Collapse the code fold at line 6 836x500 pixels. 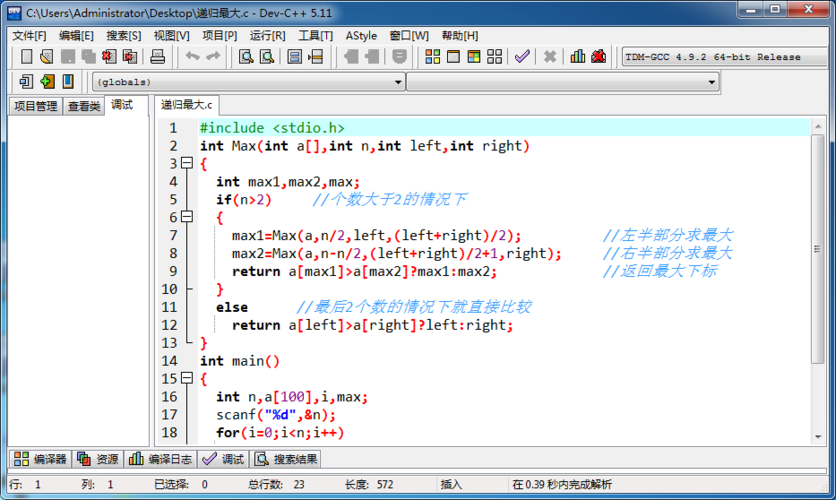coord(186,217)
